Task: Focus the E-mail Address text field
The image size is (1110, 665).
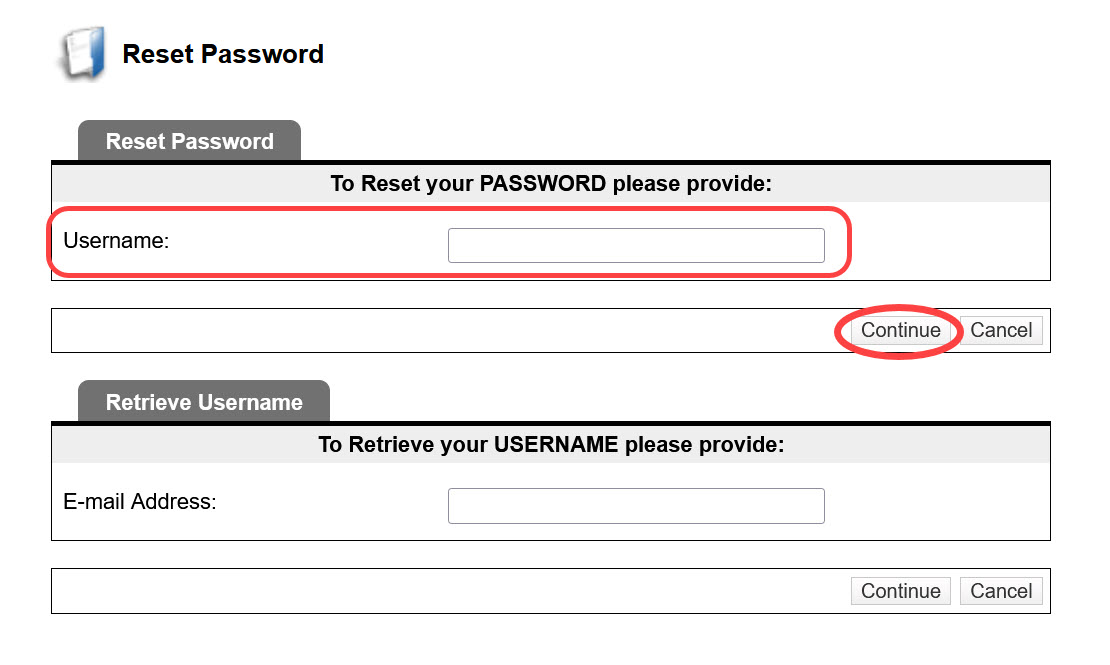Action: [636, 506]
